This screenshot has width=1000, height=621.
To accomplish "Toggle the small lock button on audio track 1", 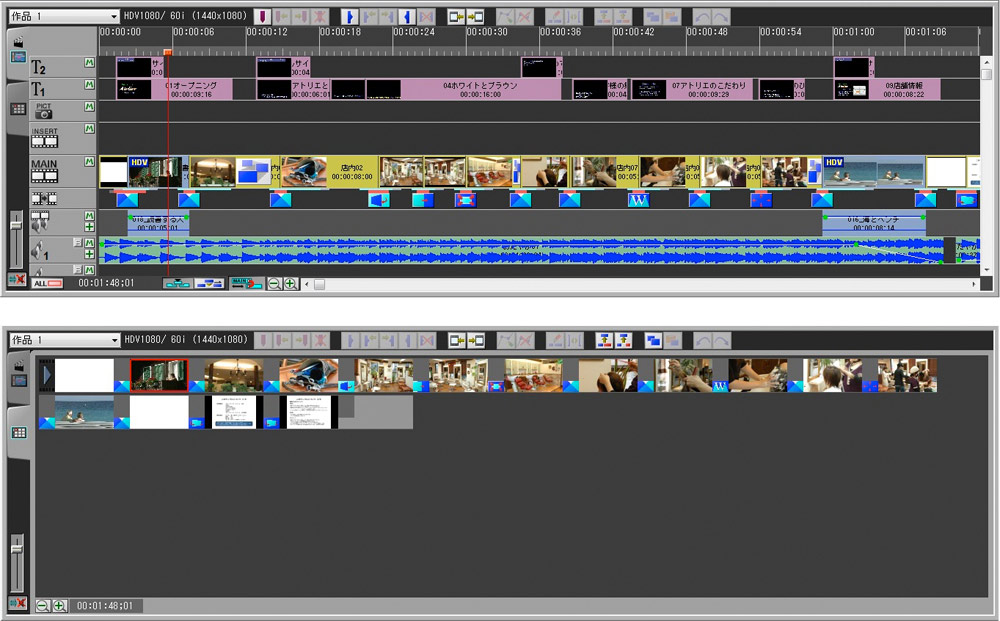I will click(78, 243).
